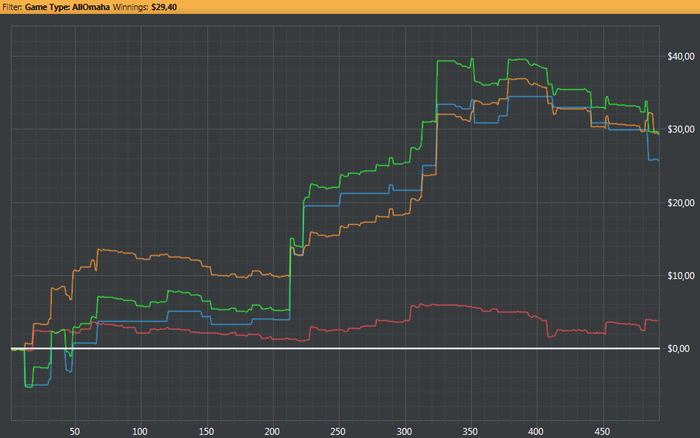Click the 350 hands x-axis label

coord(470,431)
